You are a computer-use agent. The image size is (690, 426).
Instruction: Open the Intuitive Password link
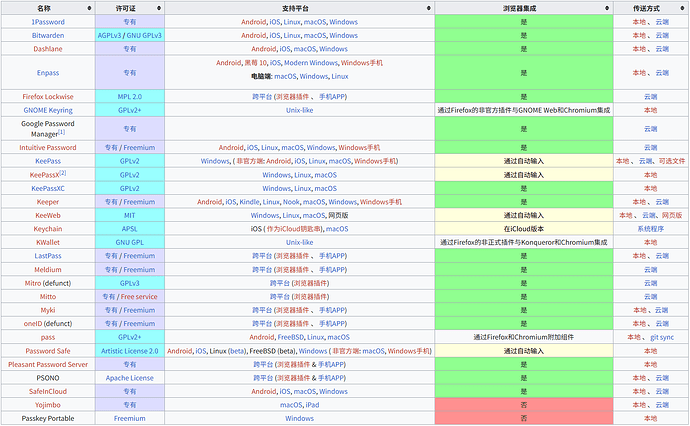pos(48,148)
